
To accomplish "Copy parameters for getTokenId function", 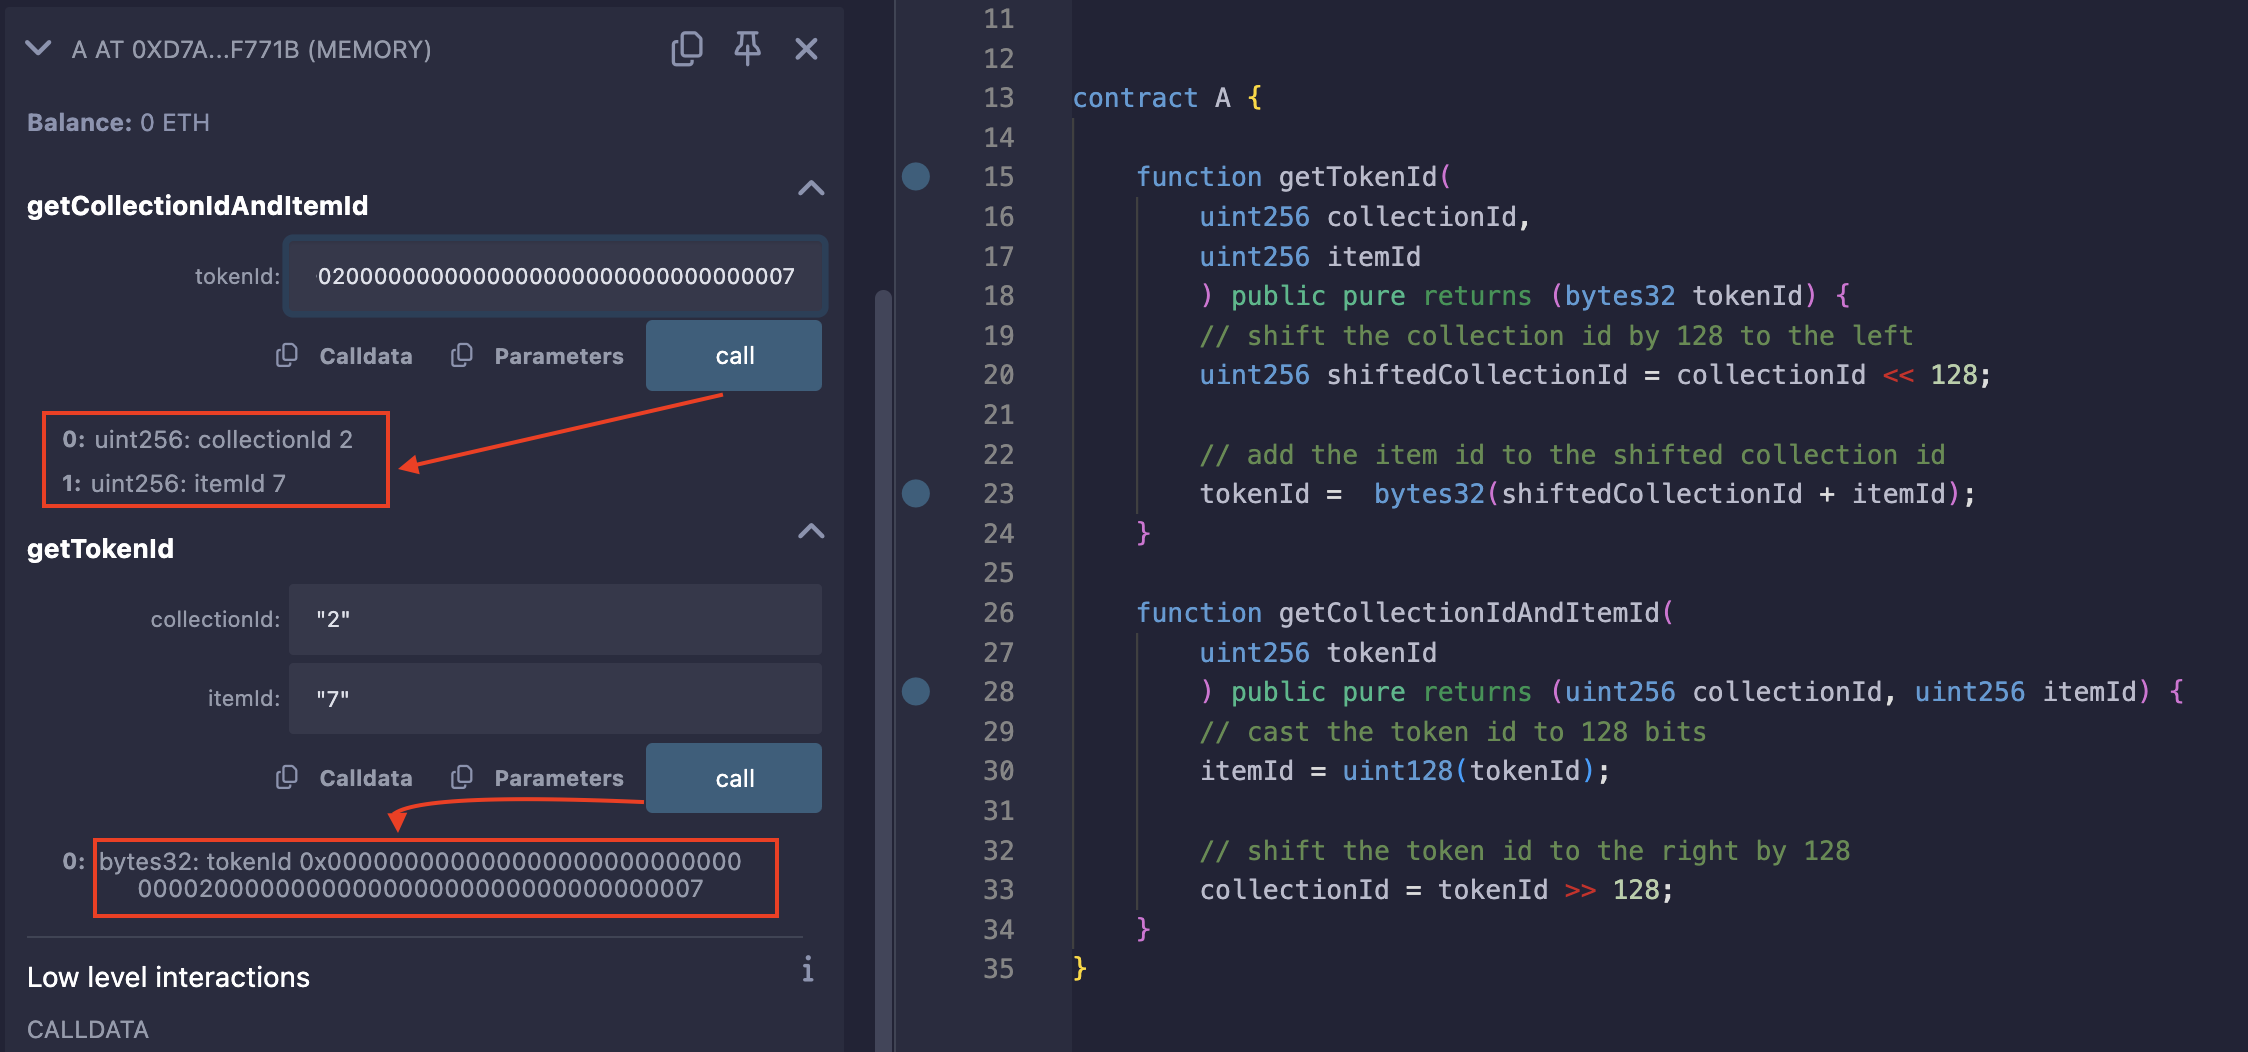I will [x=463, y=777].
